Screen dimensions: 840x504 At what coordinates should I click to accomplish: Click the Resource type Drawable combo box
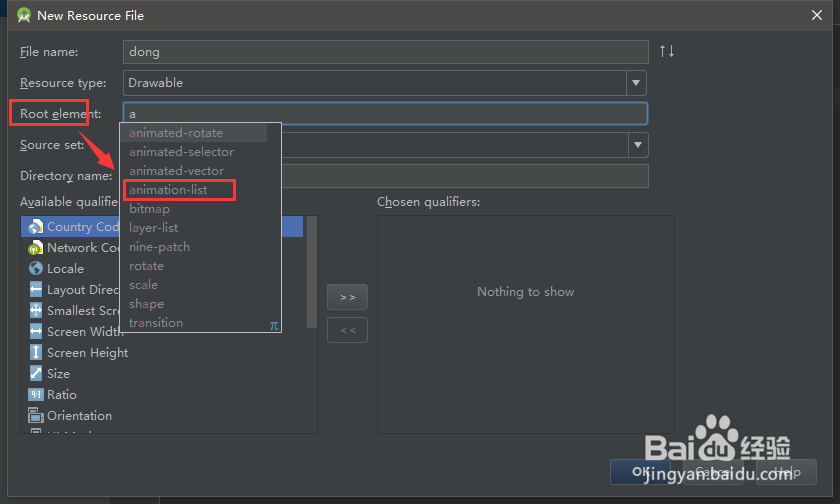point(385,83)
